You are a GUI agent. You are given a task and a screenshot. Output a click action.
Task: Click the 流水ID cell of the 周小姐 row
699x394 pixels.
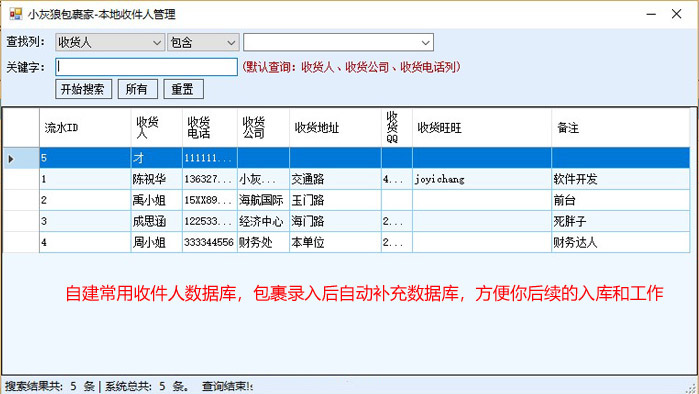pos(85,242)
